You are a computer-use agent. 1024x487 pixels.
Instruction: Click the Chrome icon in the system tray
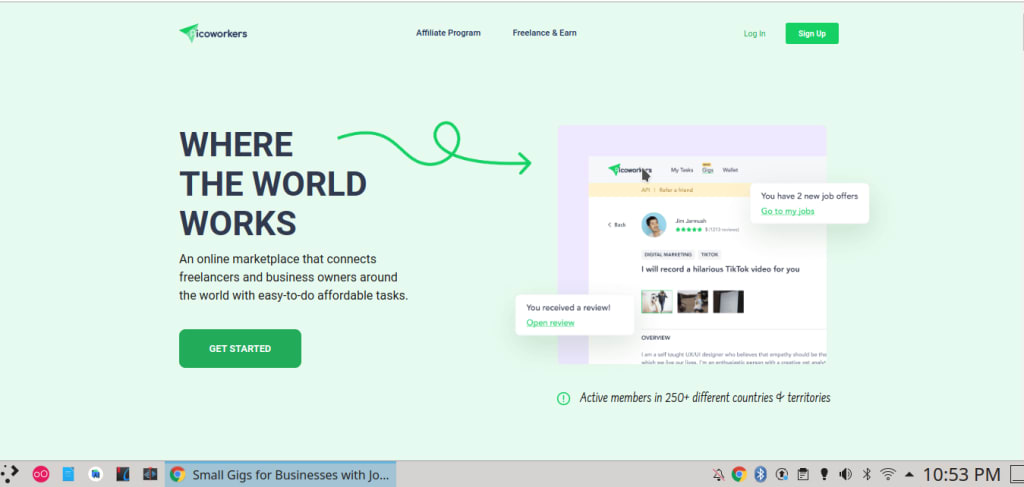click(739, 474)
